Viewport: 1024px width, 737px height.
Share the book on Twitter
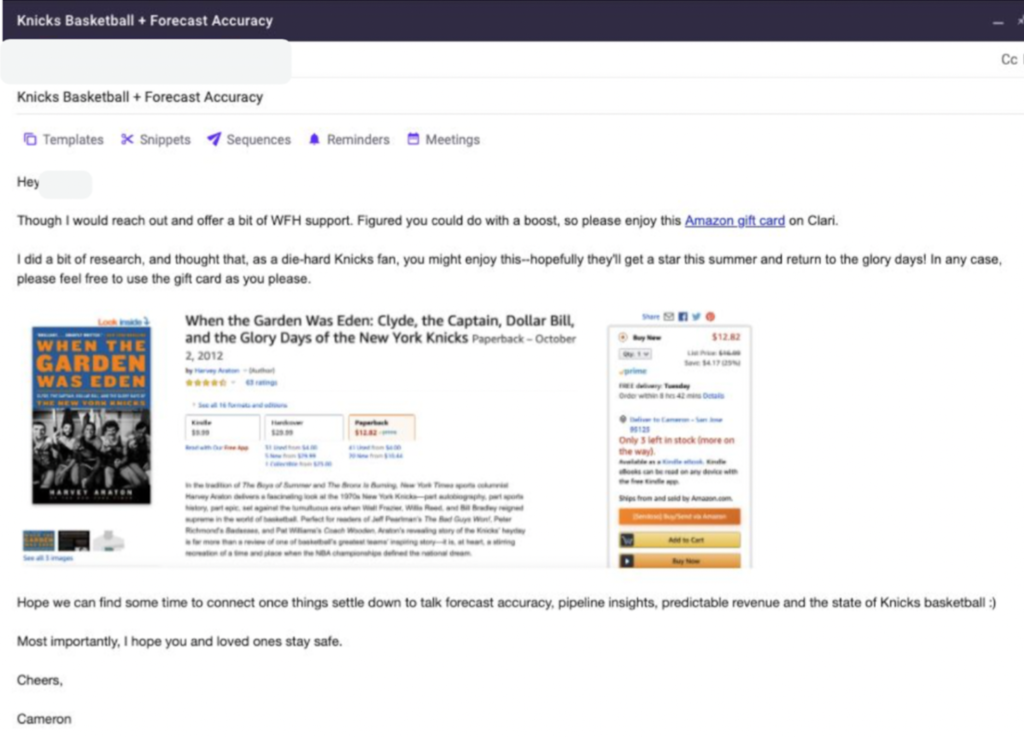(x=696, y=317)
